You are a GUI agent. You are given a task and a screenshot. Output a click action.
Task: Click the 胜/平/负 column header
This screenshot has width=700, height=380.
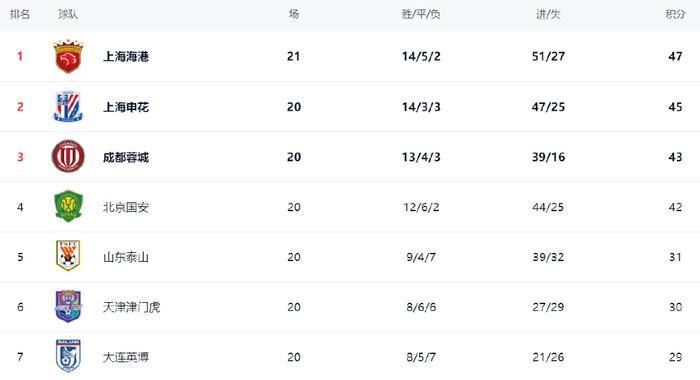[x=421, y=14]
